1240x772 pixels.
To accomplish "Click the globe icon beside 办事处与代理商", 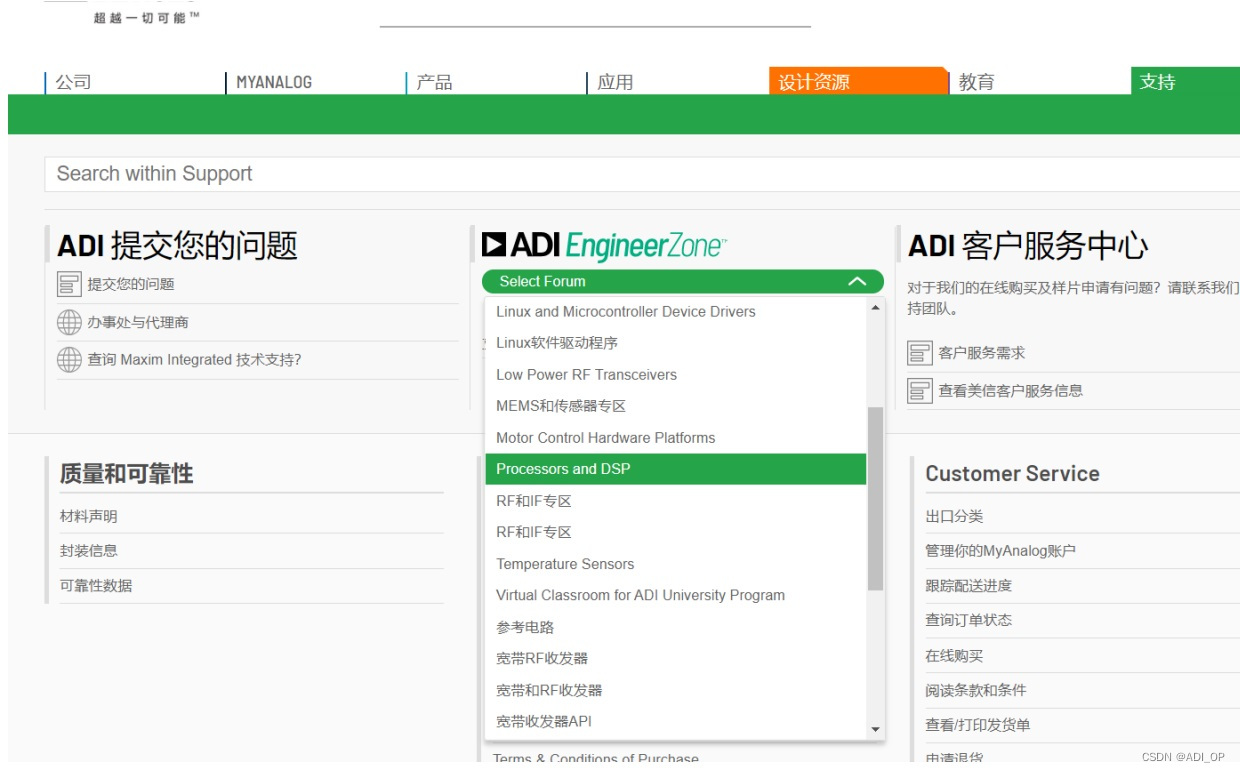I will pos(69,322).
